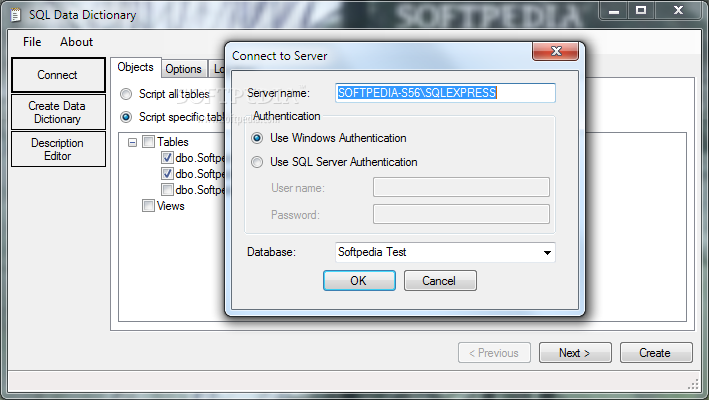Confirm connection with OK
The image size is (709, 400).
pos(359,281)
